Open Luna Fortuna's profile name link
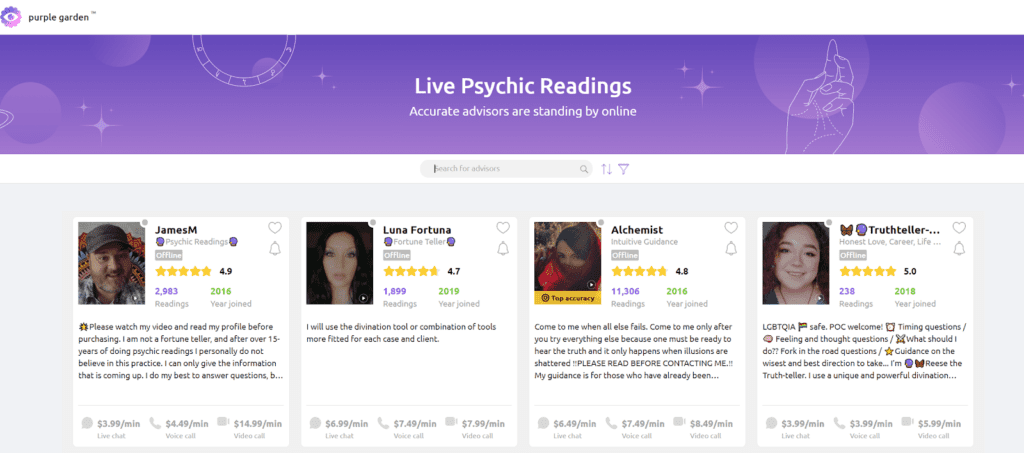Viewport: 1024px width, 453px height. pyautogui.click(x=417, y=230)
